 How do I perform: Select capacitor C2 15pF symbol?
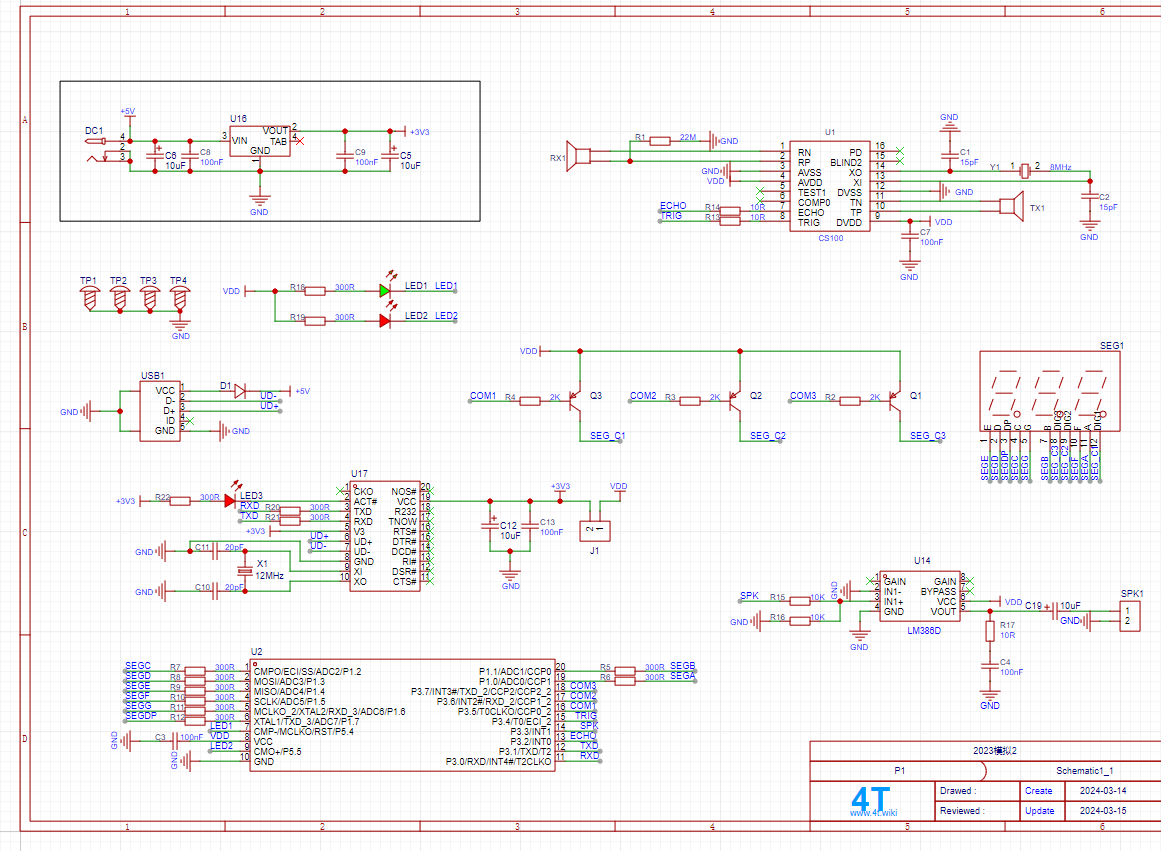1089,196
